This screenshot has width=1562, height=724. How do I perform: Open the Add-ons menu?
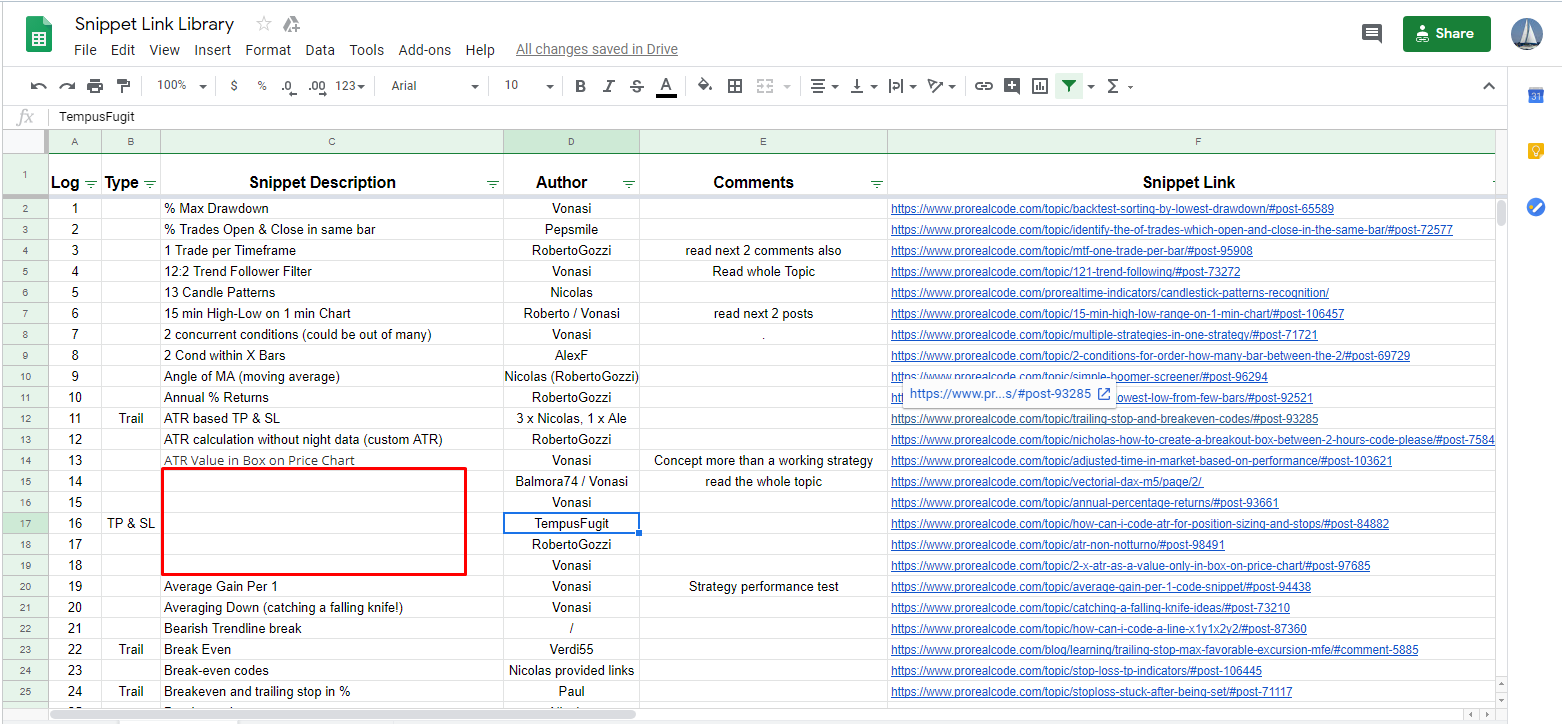tap(424, 50)
